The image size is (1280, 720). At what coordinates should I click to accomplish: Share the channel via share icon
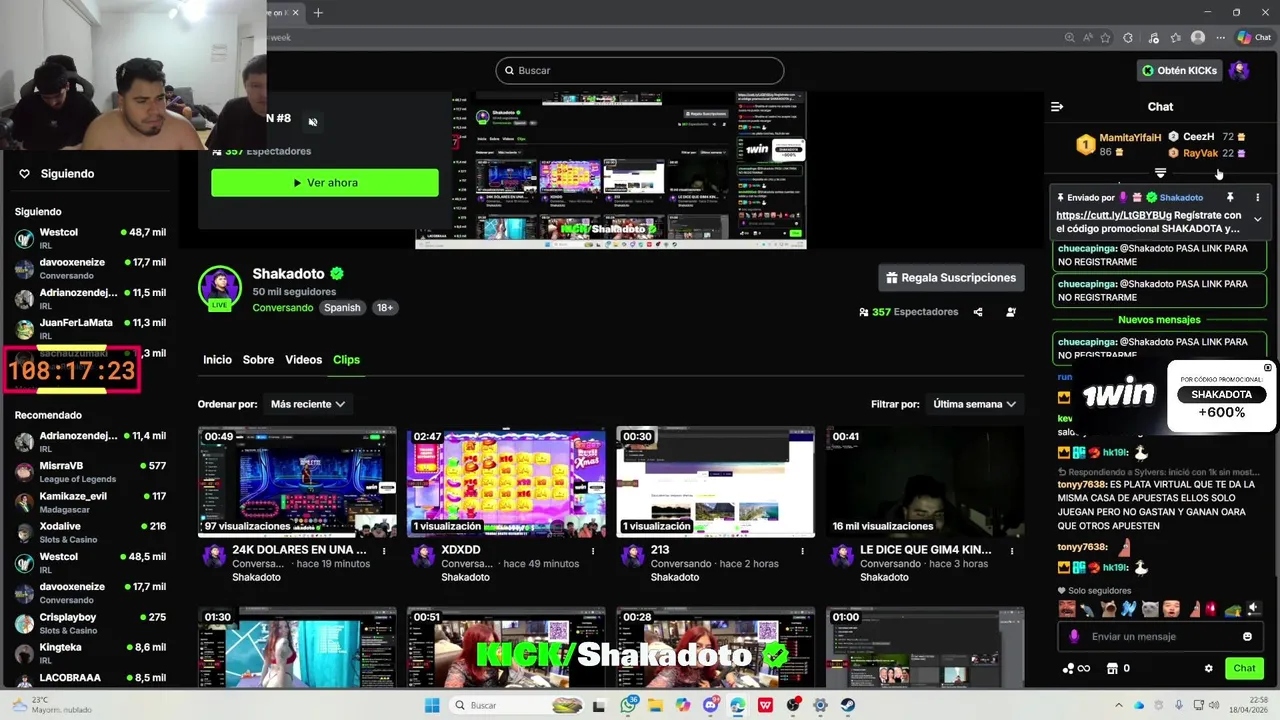coord(978,312)
